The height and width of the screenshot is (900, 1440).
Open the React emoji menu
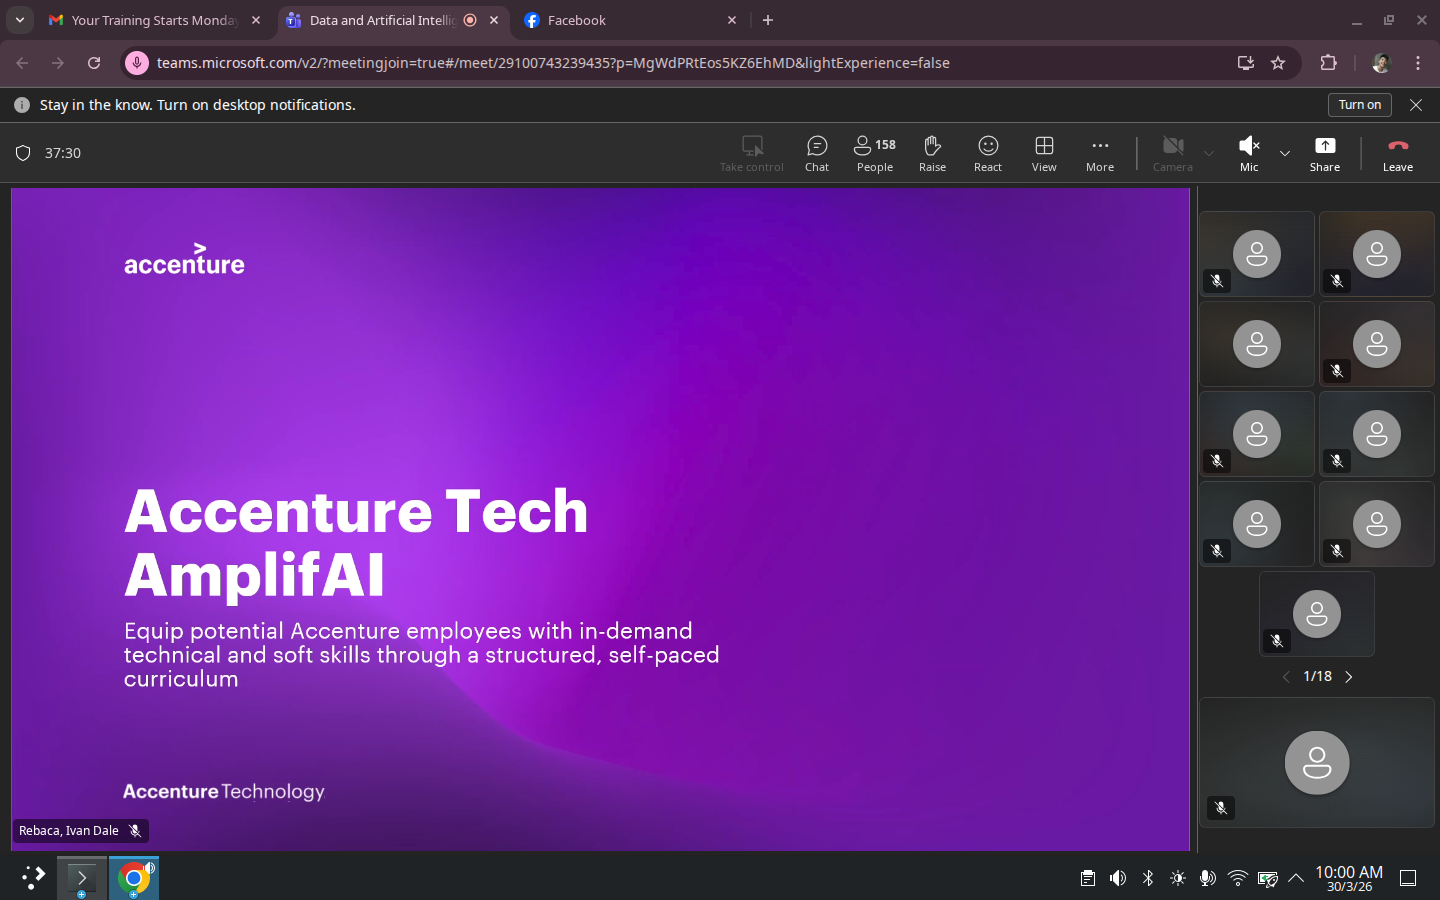988,154
